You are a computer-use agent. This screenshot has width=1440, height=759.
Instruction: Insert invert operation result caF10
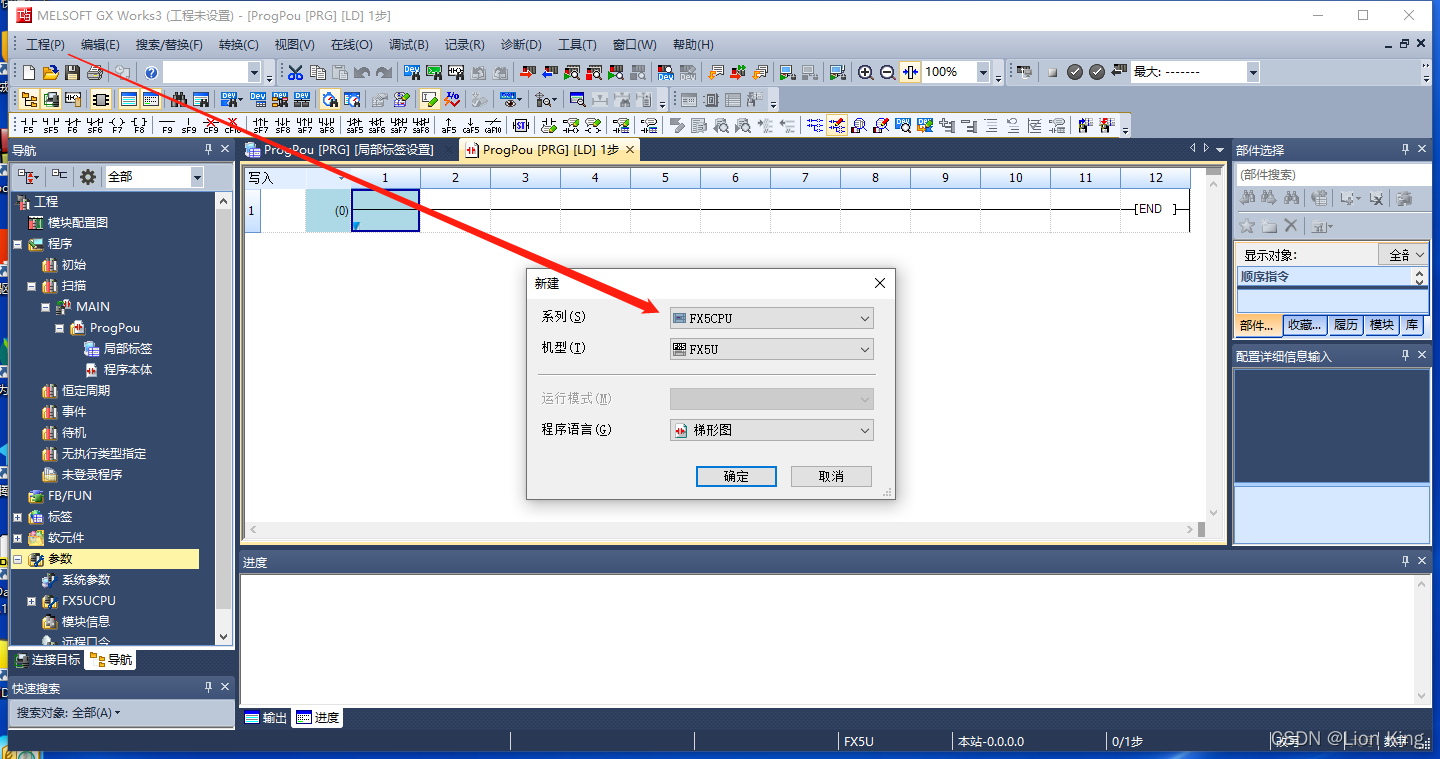[493, 125]
